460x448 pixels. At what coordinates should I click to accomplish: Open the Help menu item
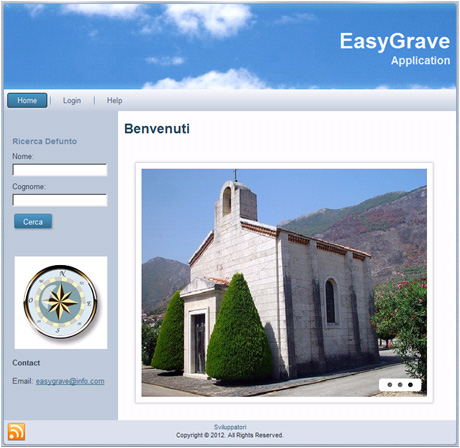114,100
